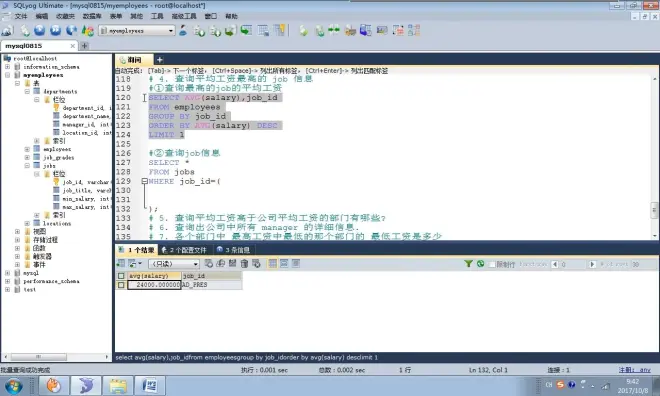Click the delete row trash icon

[x=244, y=264]
